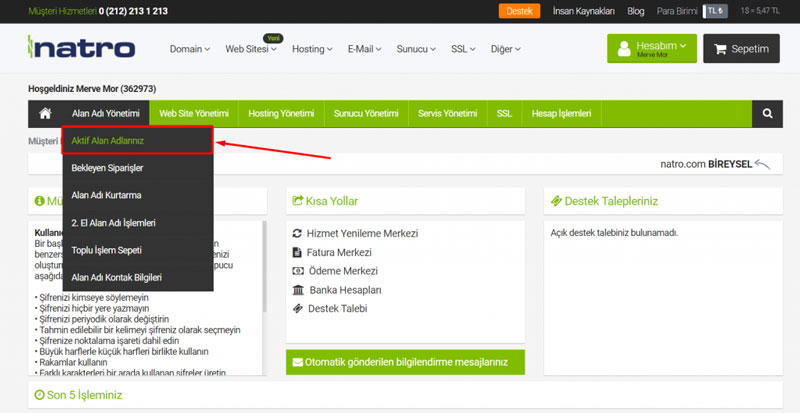Screen dimensions: 800x413
Task: Click Hoşgeldiniz Merve Mor (362973) text
Action: coord(92,89)
